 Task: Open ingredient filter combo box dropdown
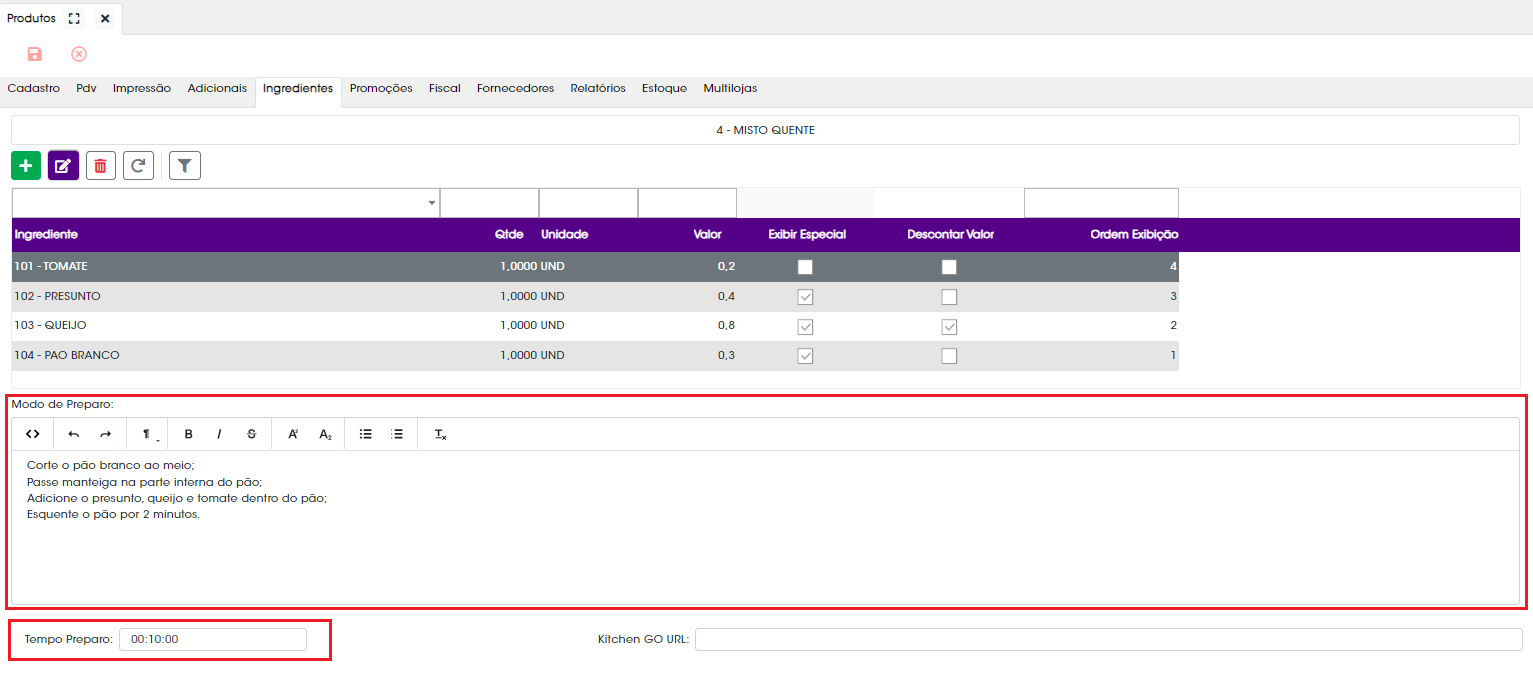(x=432, y=203)
